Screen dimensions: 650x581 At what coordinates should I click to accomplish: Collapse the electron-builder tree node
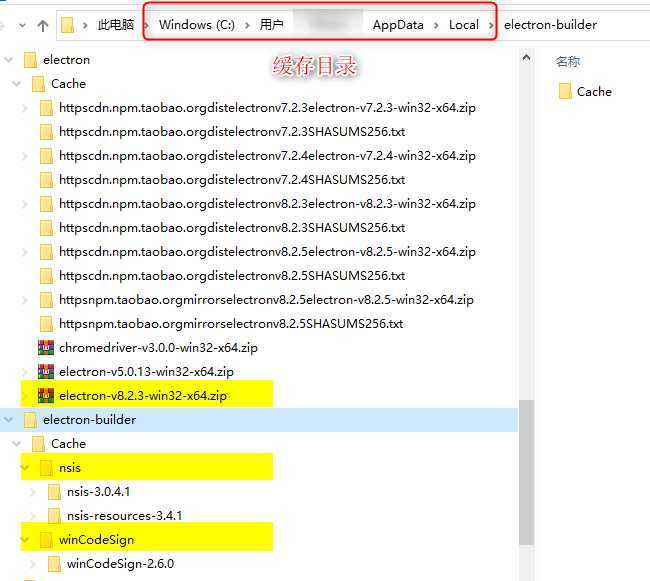pos(9,420)
